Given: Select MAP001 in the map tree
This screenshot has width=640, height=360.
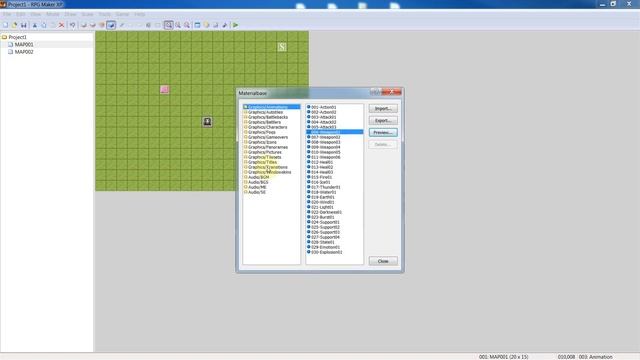Looking at the screenshot, I should (24, 44).
